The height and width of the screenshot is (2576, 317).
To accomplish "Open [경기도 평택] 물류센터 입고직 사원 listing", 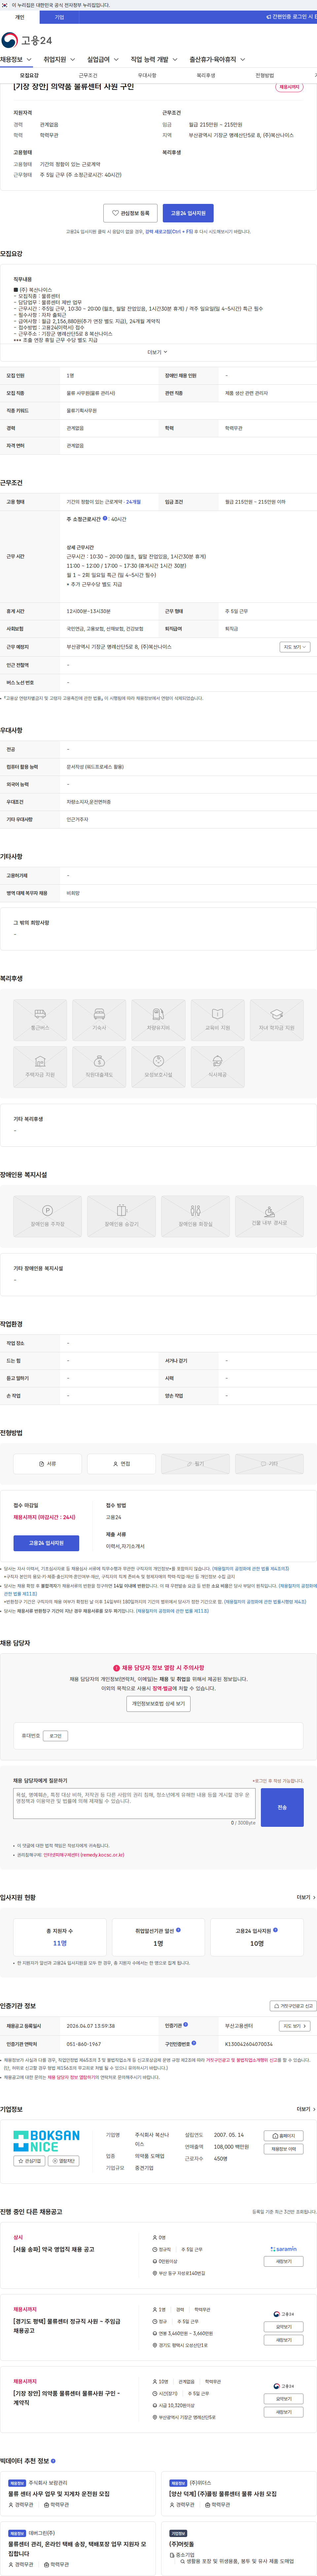I will 67,2326.
